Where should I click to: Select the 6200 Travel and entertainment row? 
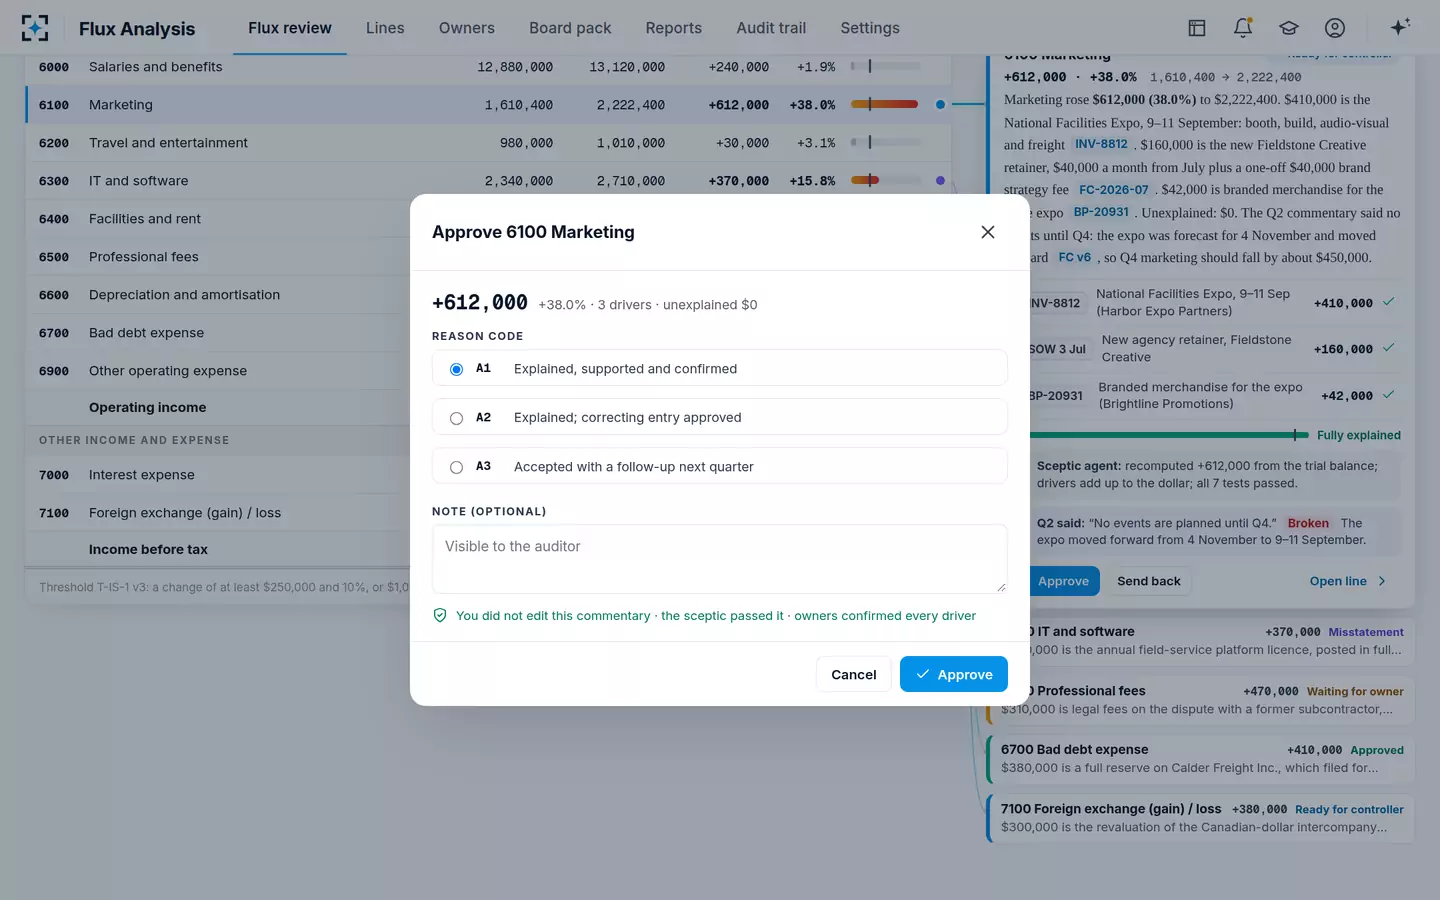tap(488, 143)
